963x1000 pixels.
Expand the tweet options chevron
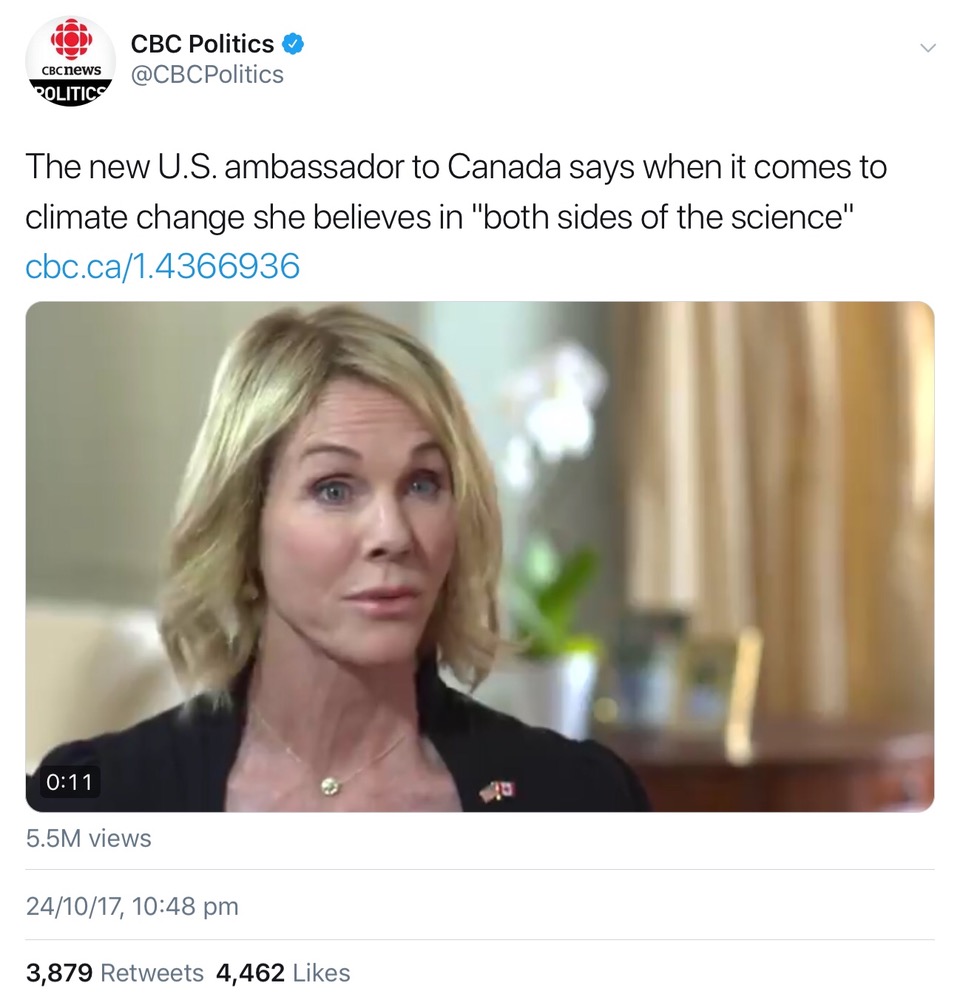[928, 48]
